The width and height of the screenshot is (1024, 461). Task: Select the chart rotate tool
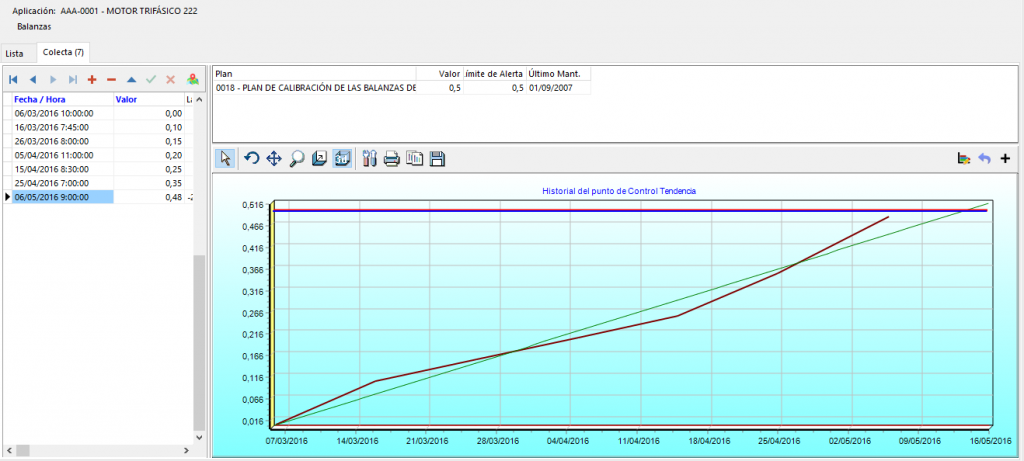click(x=252, y=158)
